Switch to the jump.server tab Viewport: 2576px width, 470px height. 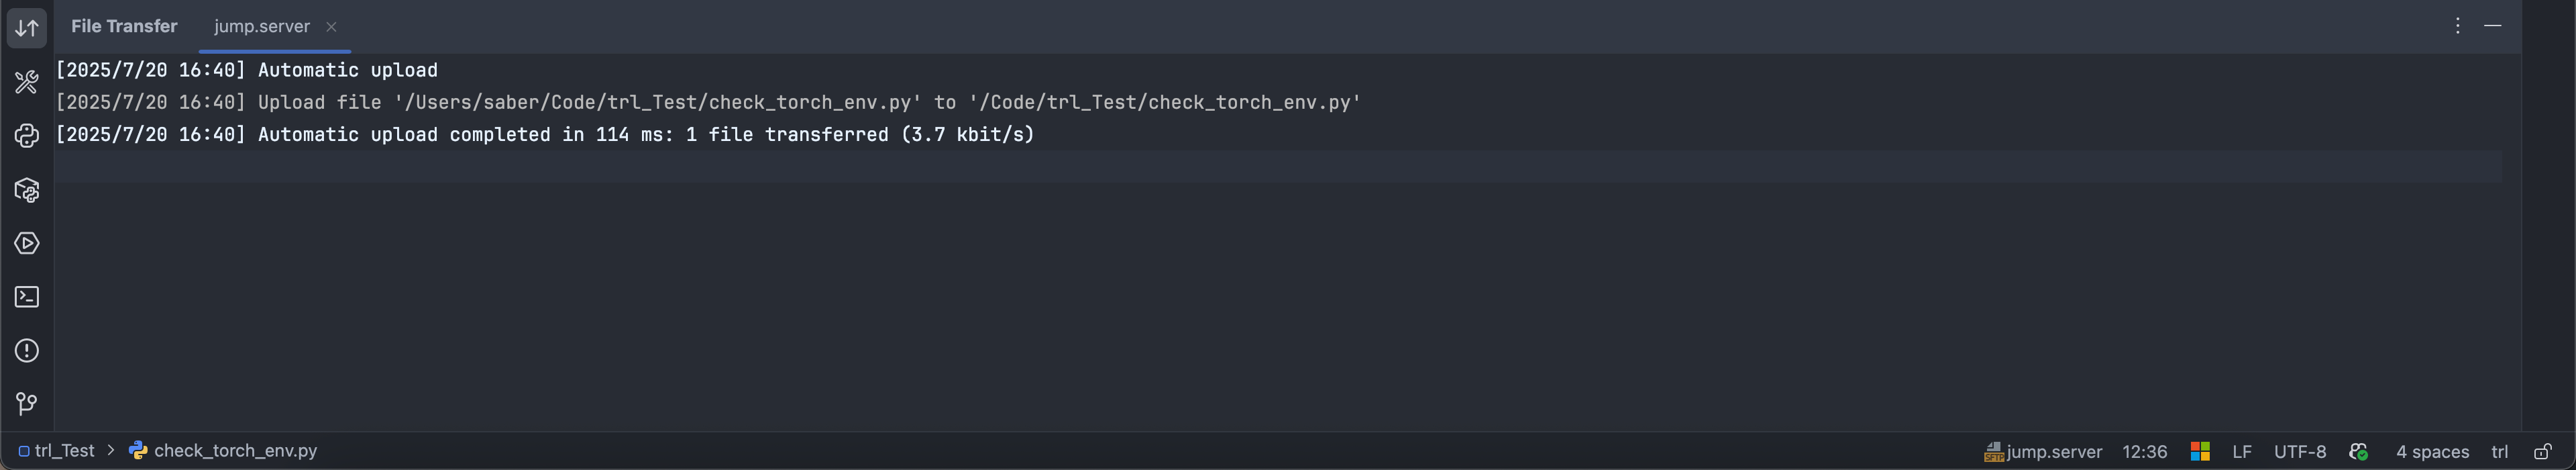(x=262, y=27)
